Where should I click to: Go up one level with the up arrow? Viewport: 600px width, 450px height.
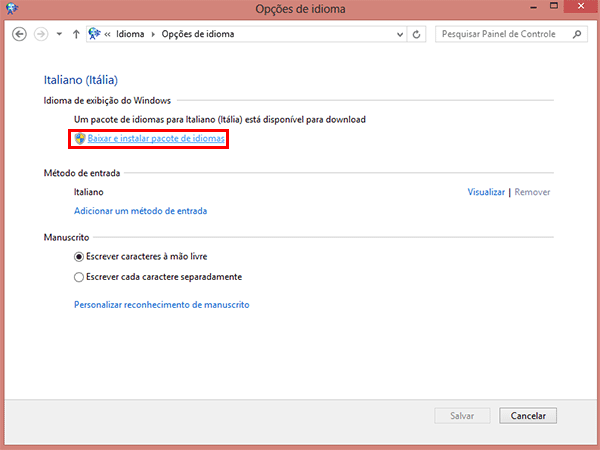[76, 34]
